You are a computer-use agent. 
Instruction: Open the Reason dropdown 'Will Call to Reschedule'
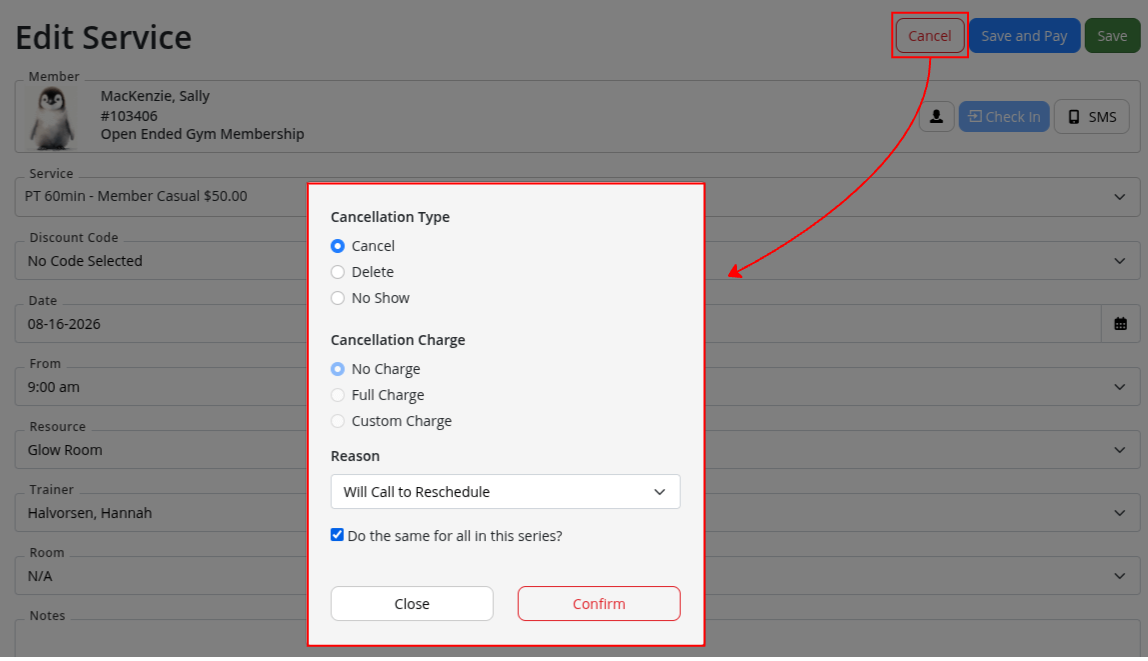coord(505,492)
